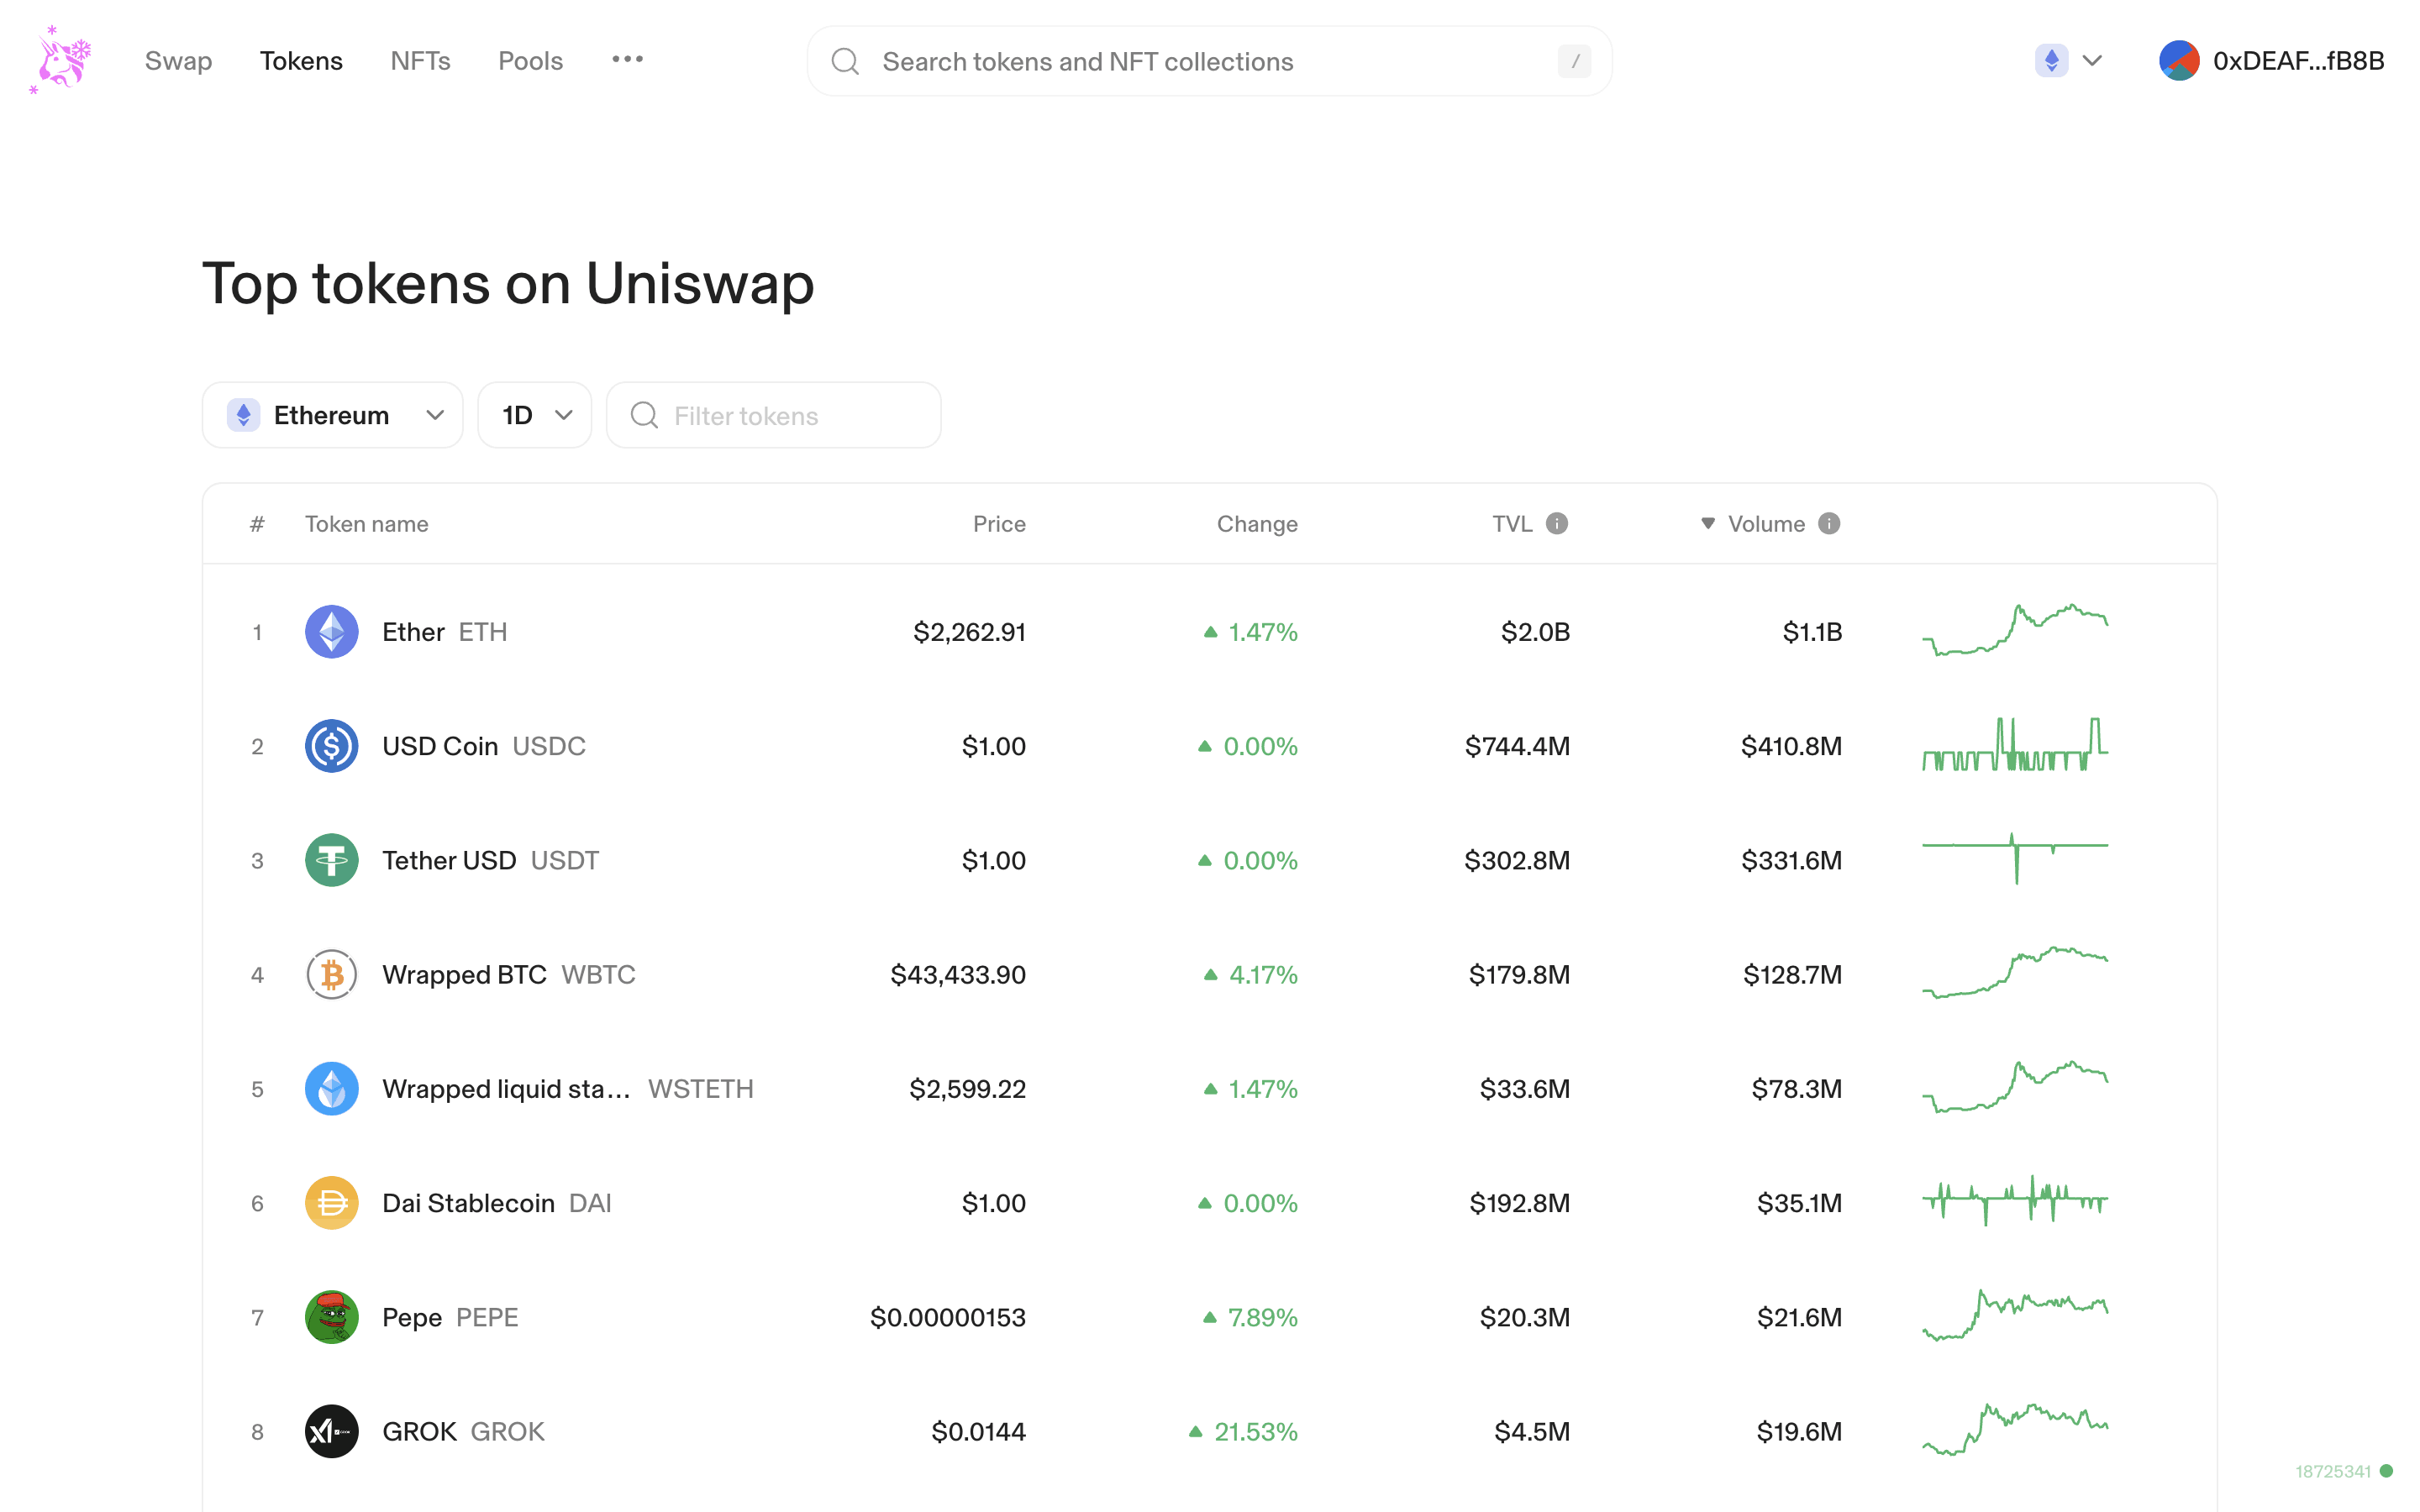This screenshot has width=2420, height=1512.
Task: Click the wallet avatar icon
Action: [2179, 61]
